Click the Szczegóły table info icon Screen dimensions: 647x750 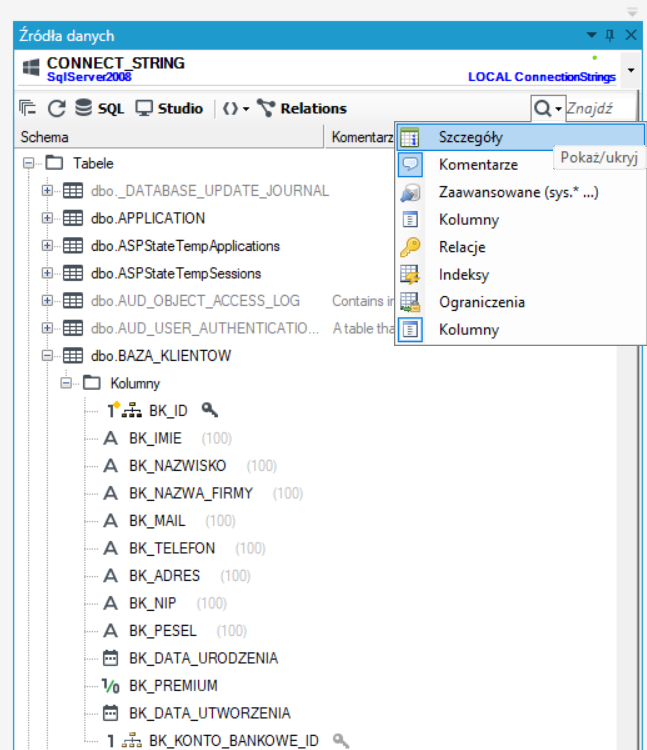click(410, 137)
